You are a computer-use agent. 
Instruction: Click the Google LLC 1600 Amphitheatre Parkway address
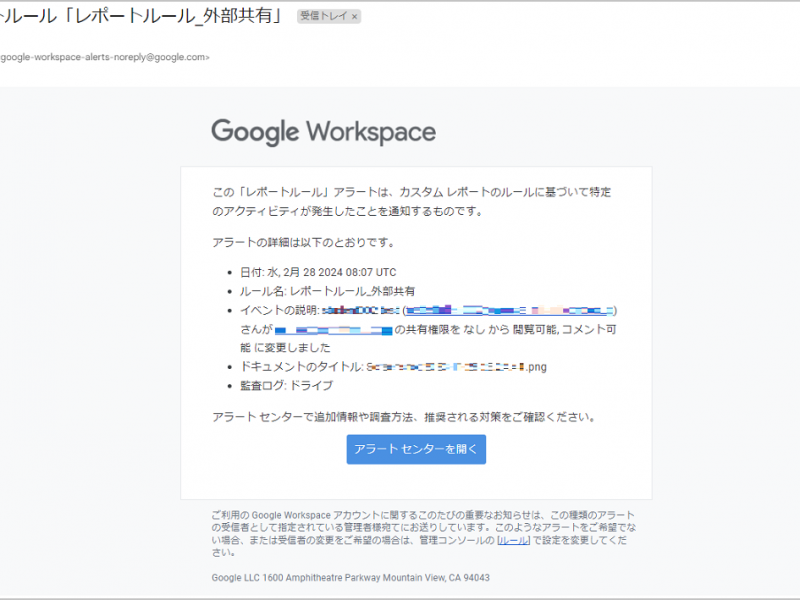coord(351,578)
